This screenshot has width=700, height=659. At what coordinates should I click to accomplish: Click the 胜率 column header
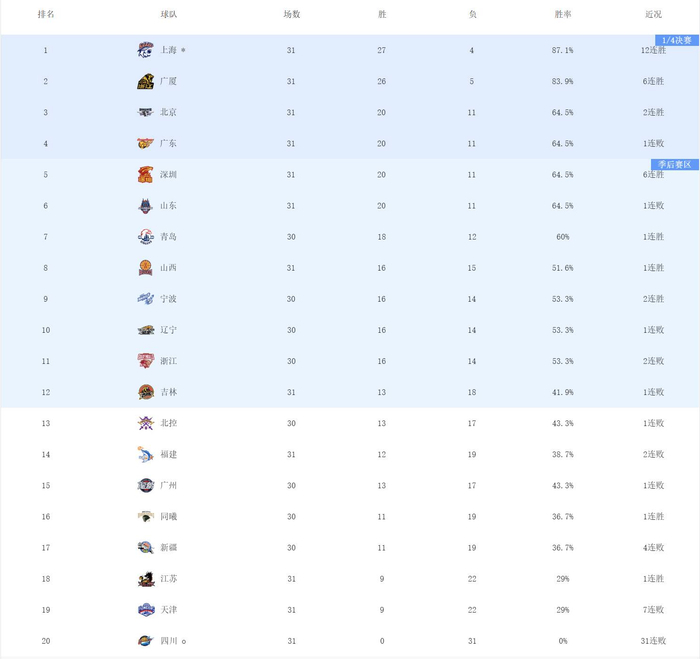[x=563, y=15]
